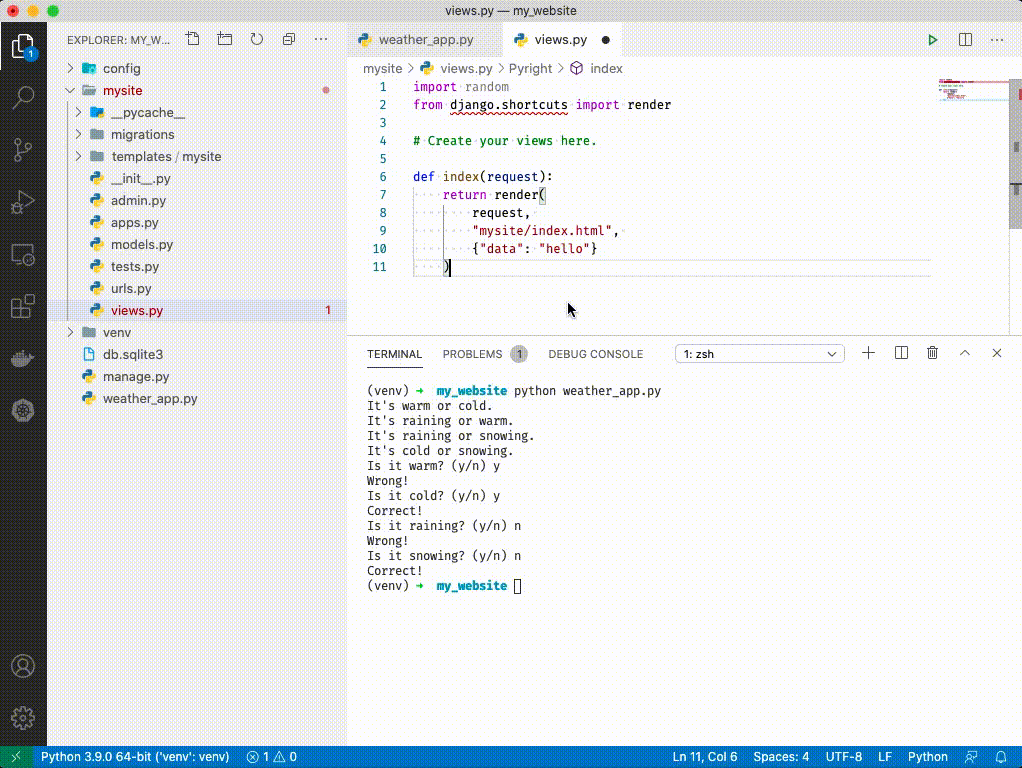The height and width of the screenshot is (768, 1022).
Task: Click the notifications bell in status bar
Action: [x=1001, y=757]
